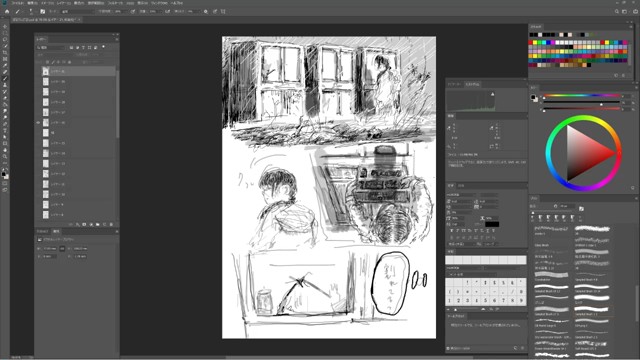Open brush preset picker in options bar
Screen dimensions: 640x360
pyautogui.click(x=31, y=11)
